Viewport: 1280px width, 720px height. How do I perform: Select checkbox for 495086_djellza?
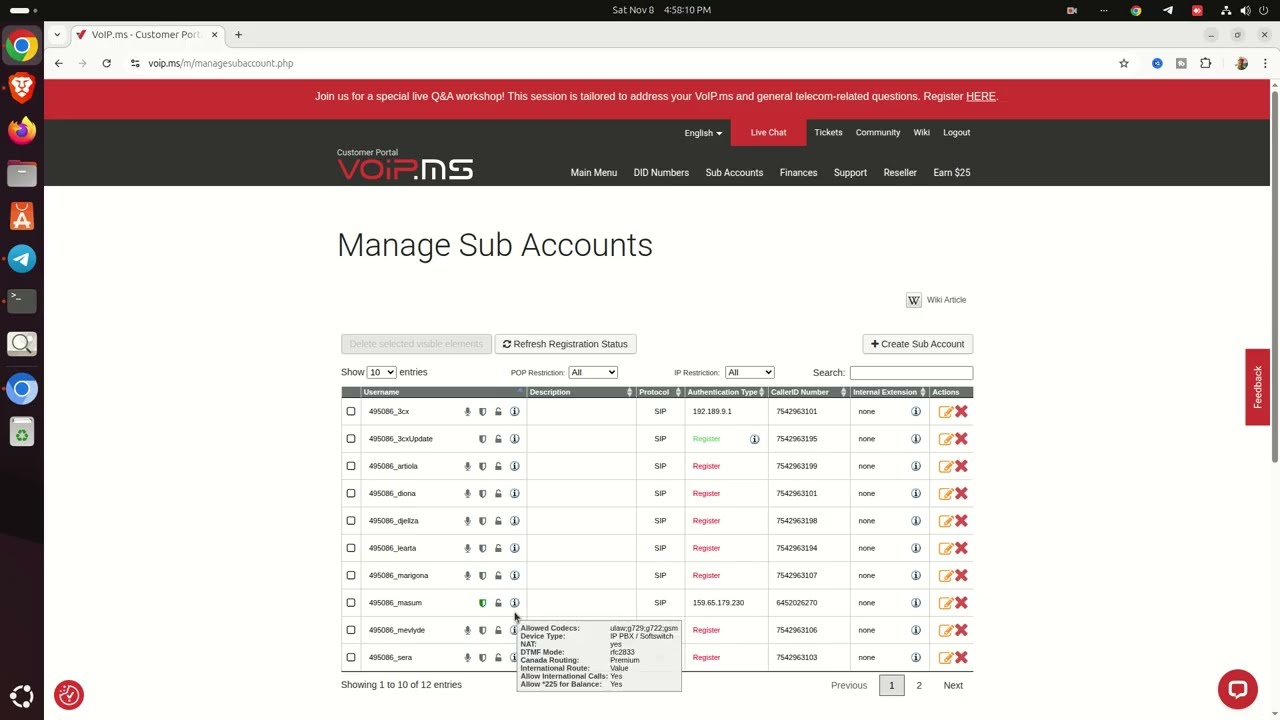tap(351, 521)
